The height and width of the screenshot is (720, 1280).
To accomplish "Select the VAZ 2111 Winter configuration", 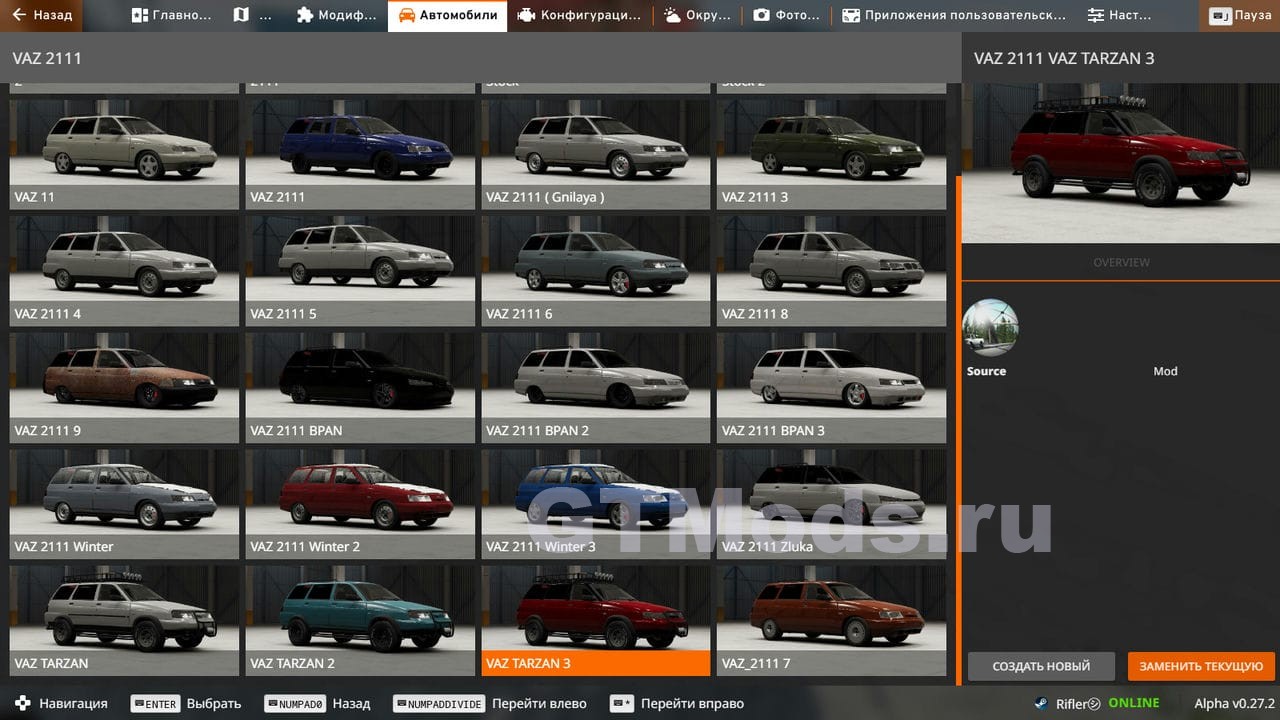I will 124,504.
